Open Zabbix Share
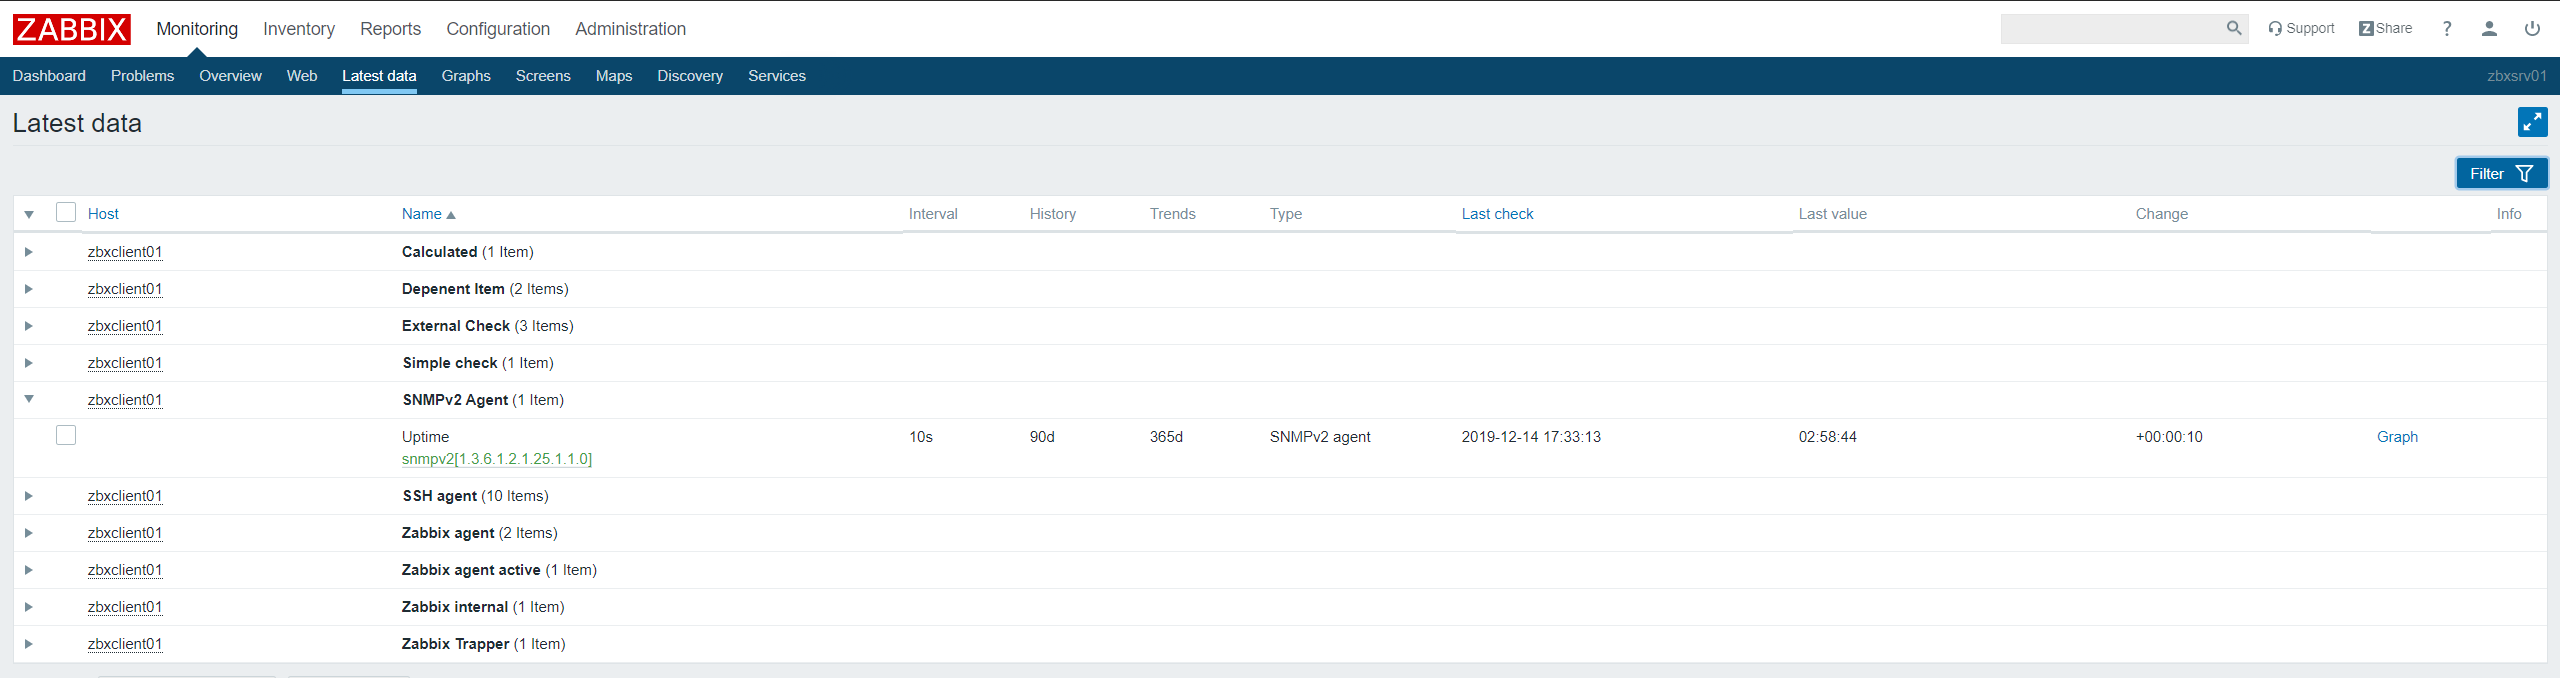 (x=2385, y=29)
